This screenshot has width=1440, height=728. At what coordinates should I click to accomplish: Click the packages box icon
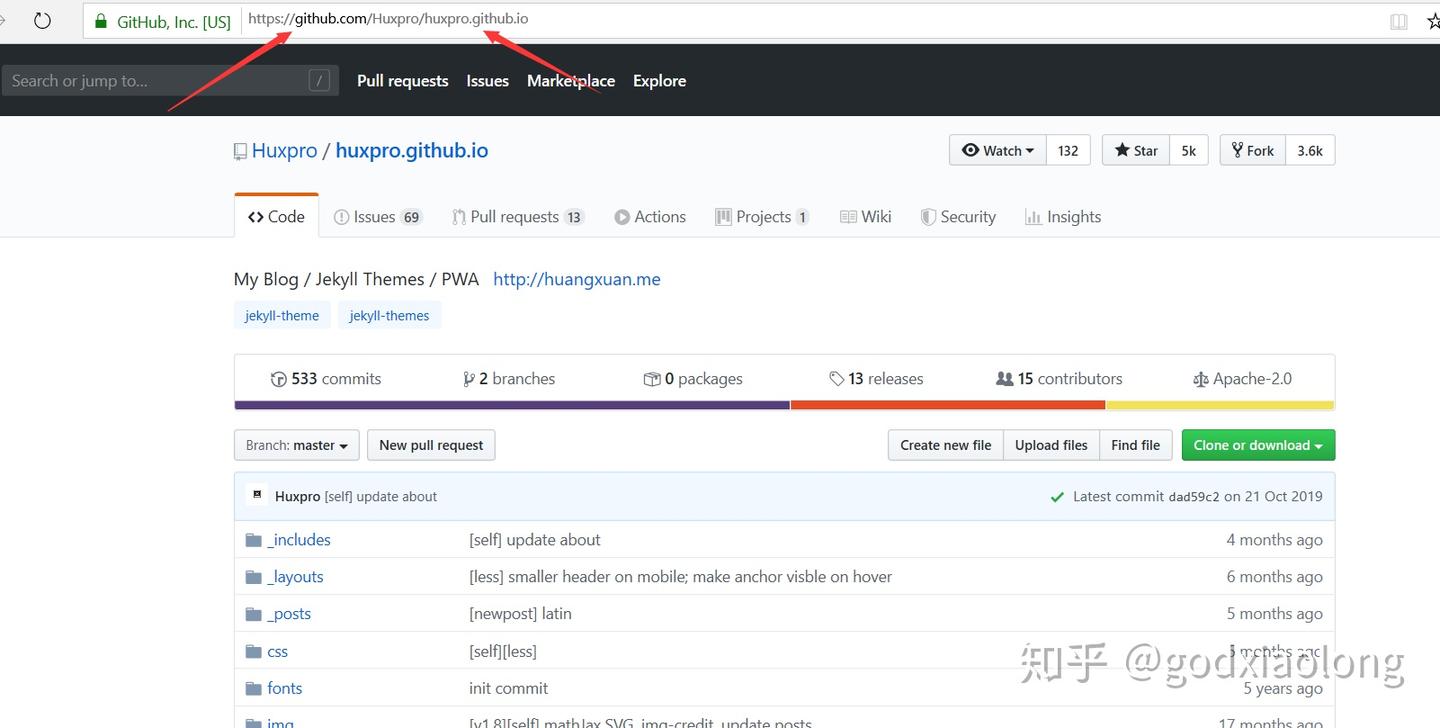pos(652,378)
